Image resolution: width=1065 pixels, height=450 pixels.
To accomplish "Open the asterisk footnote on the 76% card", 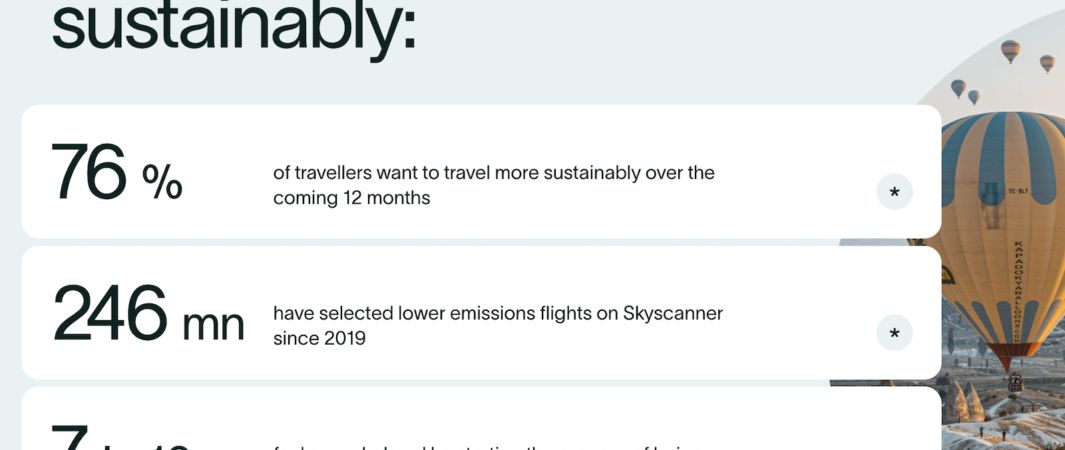I will 894,192.
